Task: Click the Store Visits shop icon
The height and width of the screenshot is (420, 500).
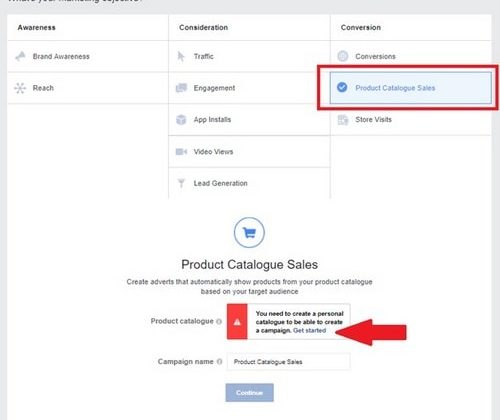Action: click(x=343, y=120)
